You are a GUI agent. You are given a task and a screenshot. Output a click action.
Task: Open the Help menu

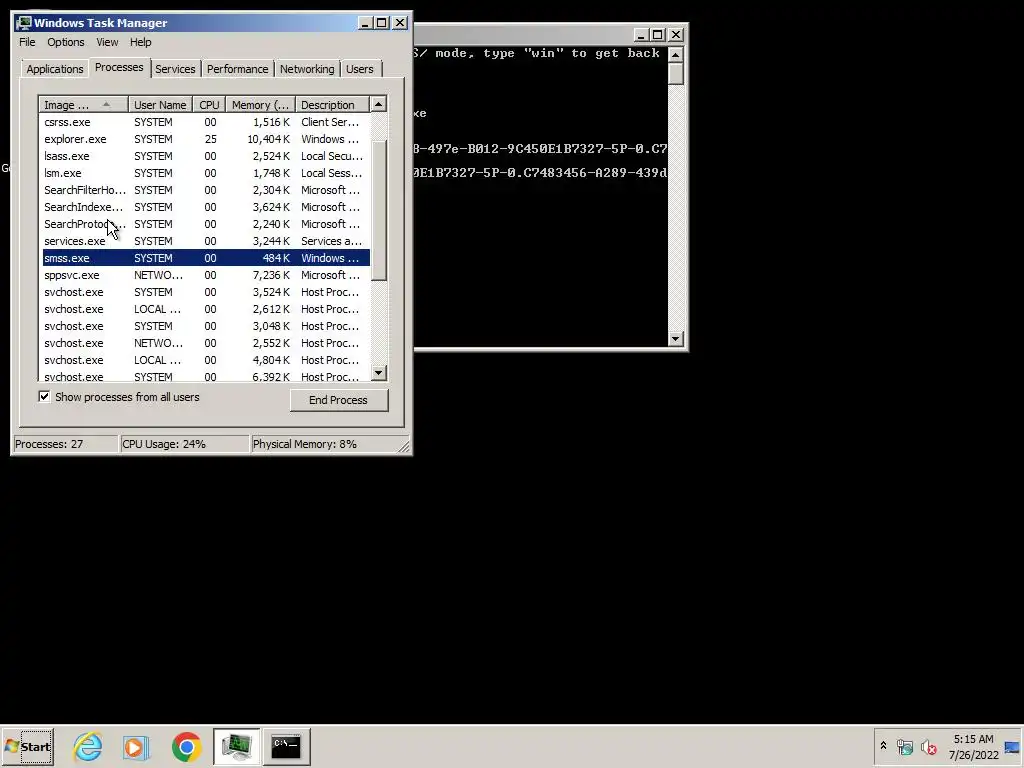(140, 42)
